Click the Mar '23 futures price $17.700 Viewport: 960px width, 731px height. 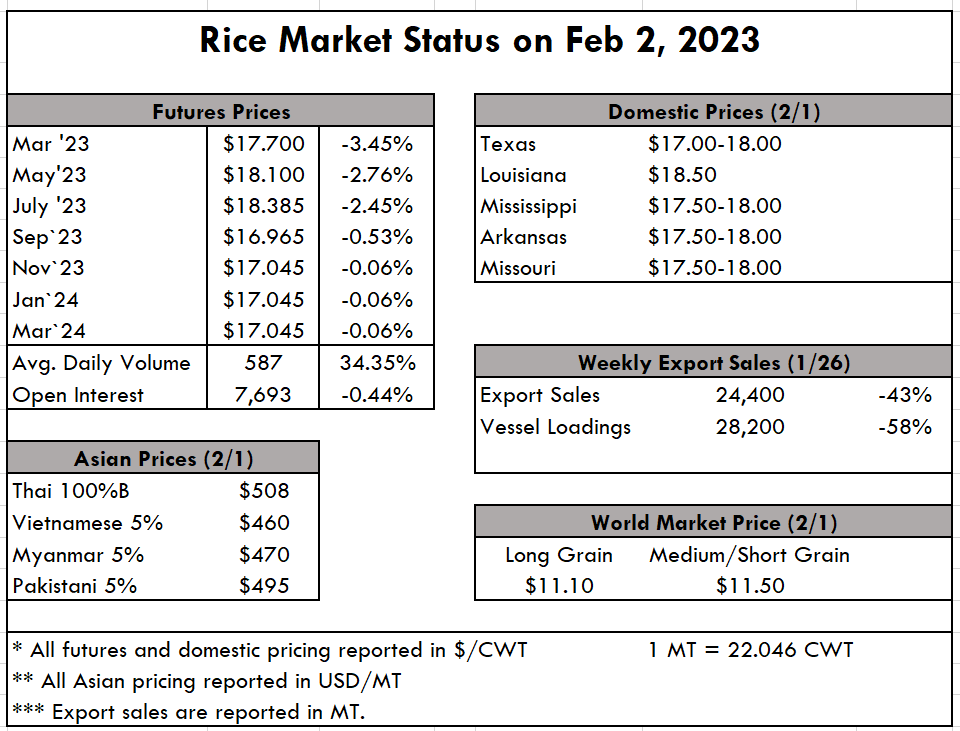[264, 144]
